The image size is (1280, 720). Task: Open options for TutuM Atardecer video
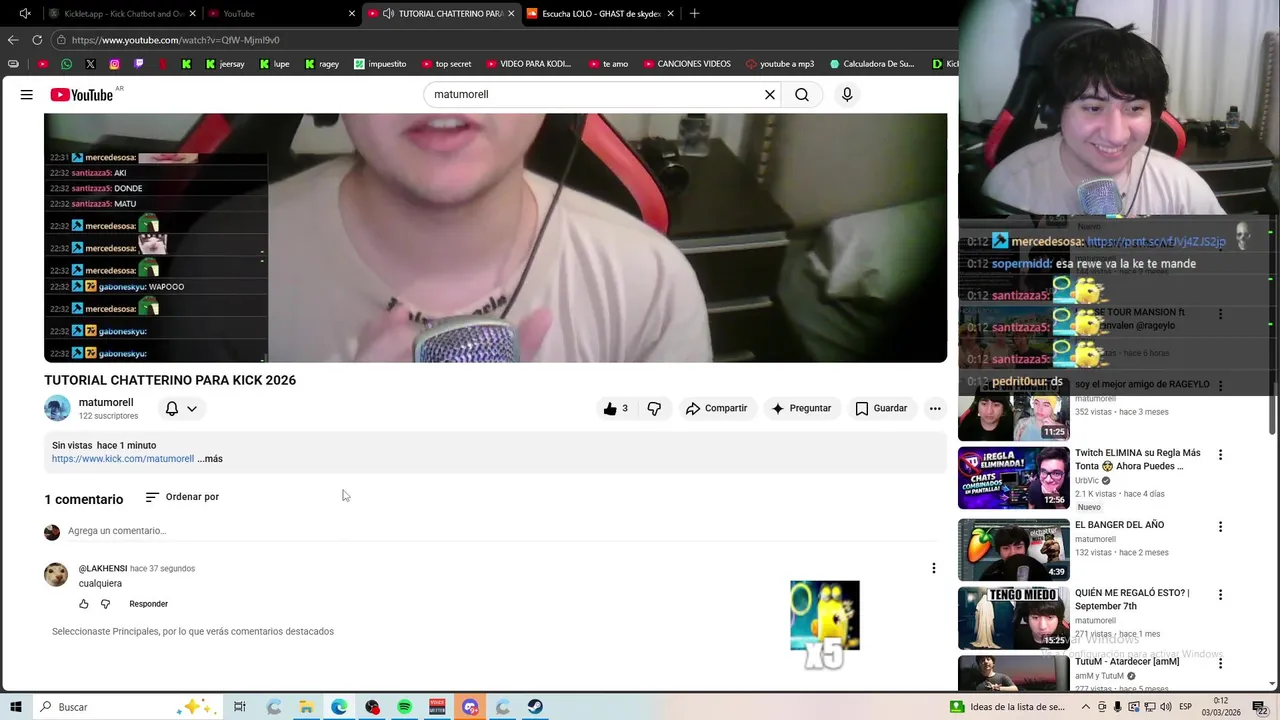tap(1220, 662)
